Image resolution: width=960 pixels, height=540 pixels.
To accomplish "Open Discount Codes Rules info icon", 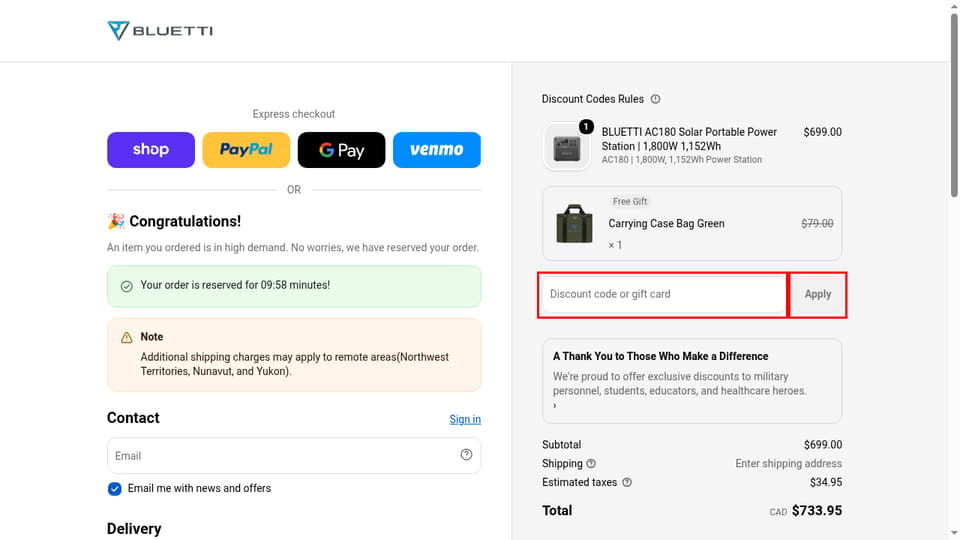I will click(655, 99).
